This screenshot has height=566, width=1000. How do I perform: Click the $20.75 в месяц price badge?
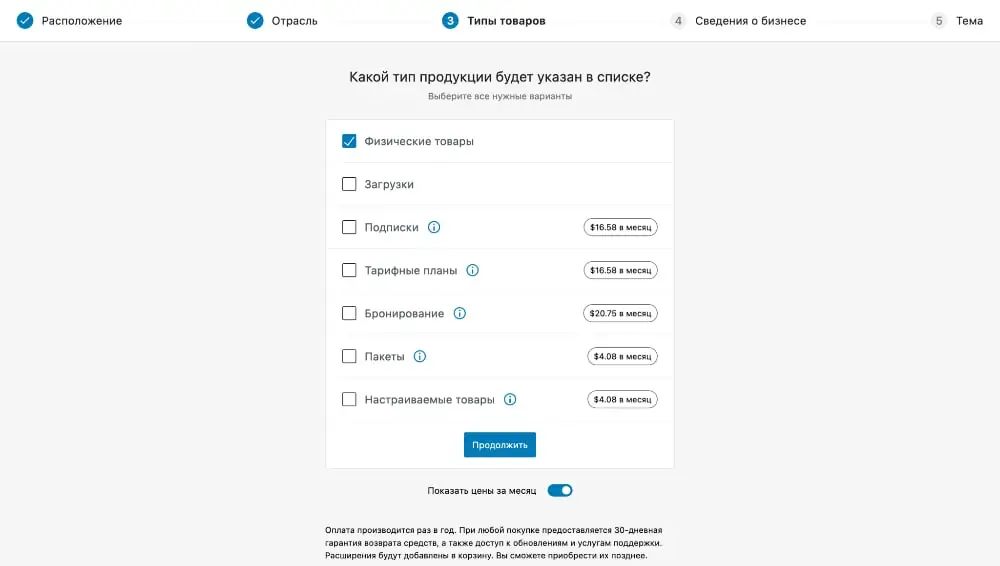[620, 313]
